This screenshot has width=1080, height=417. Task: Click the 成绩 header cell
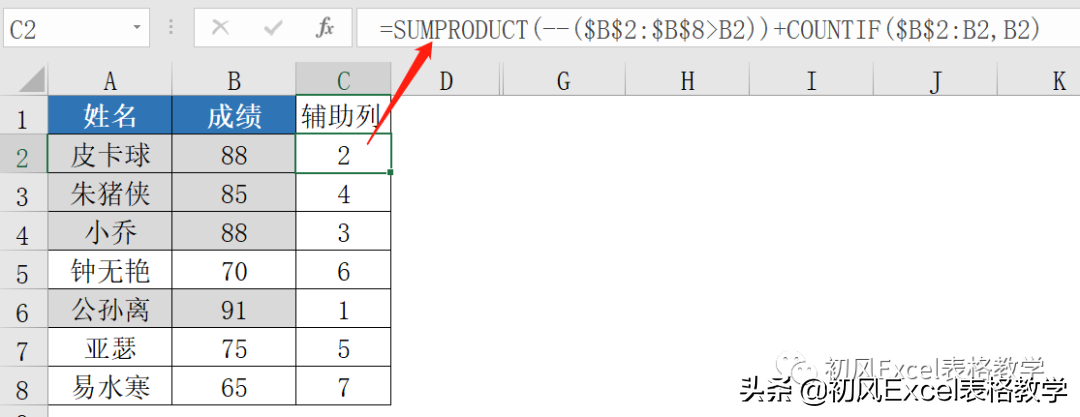pos(233,115)
